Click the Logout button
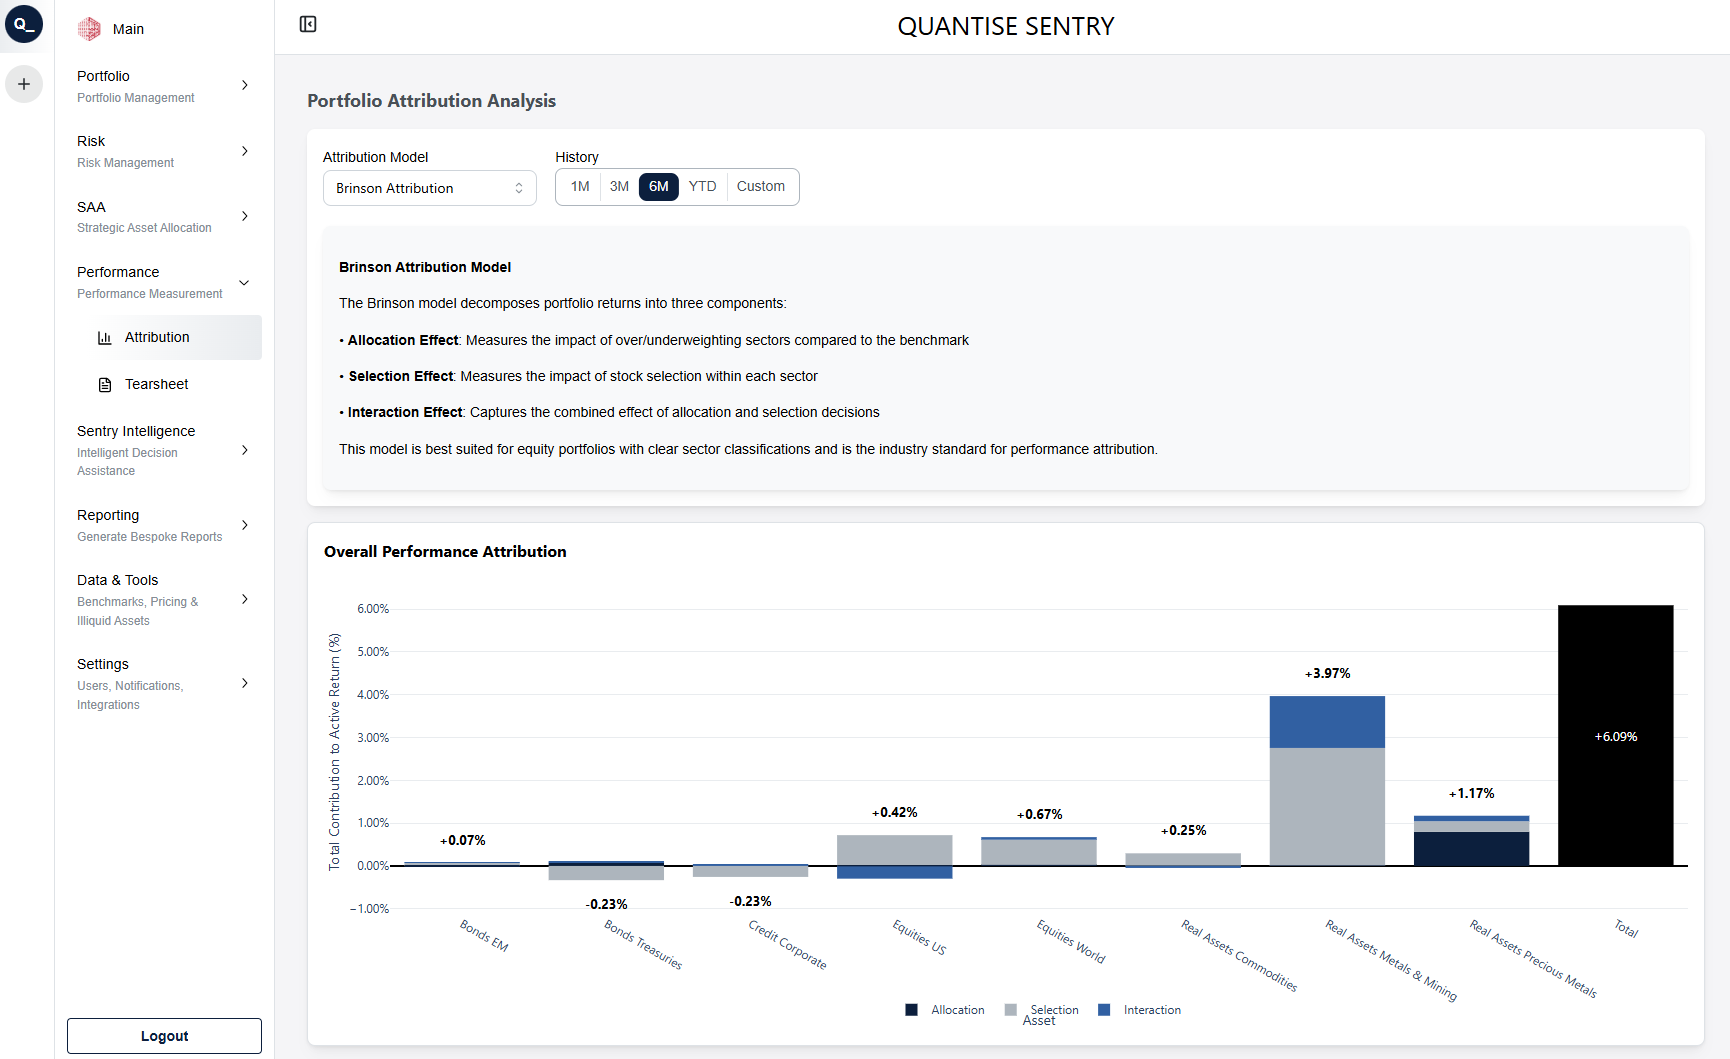This screenshot has width=1730, height=1059. 163,1036
